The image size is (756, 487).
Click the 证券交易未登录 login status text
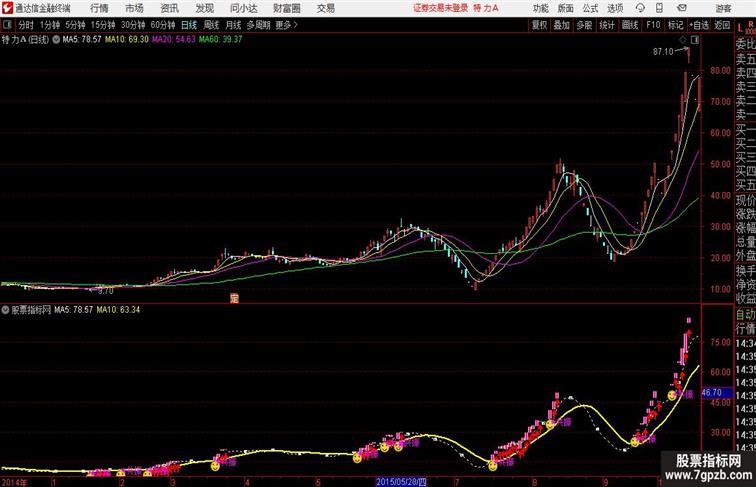pos(441,8)
